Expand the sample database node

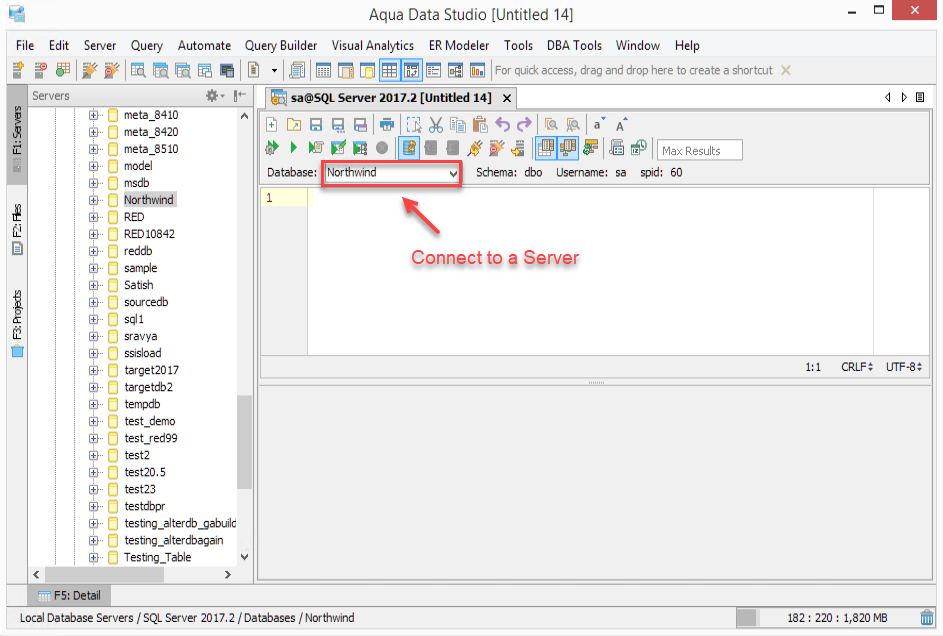tap(93, 268)
